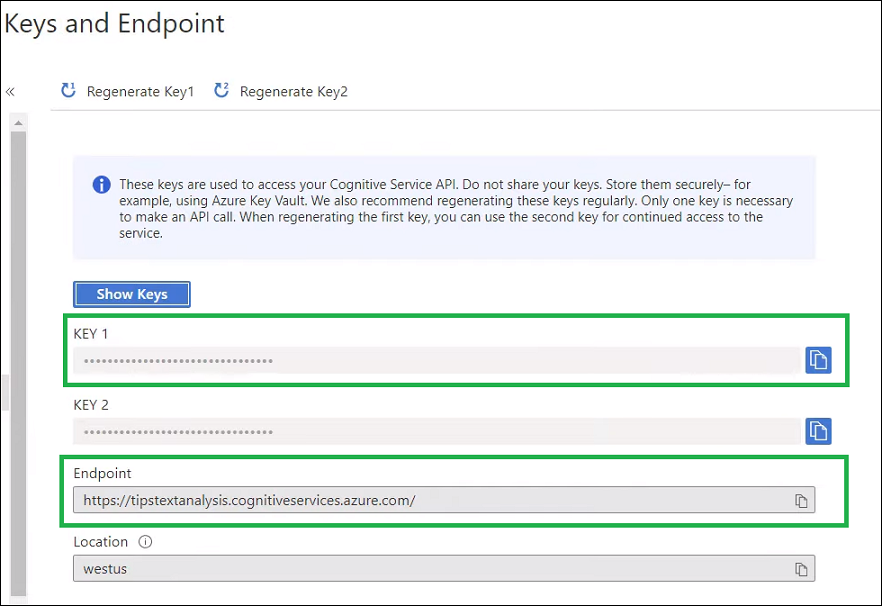
Task: Click the Cognitive Service keys notice text
Action: [x=455, y=209]
